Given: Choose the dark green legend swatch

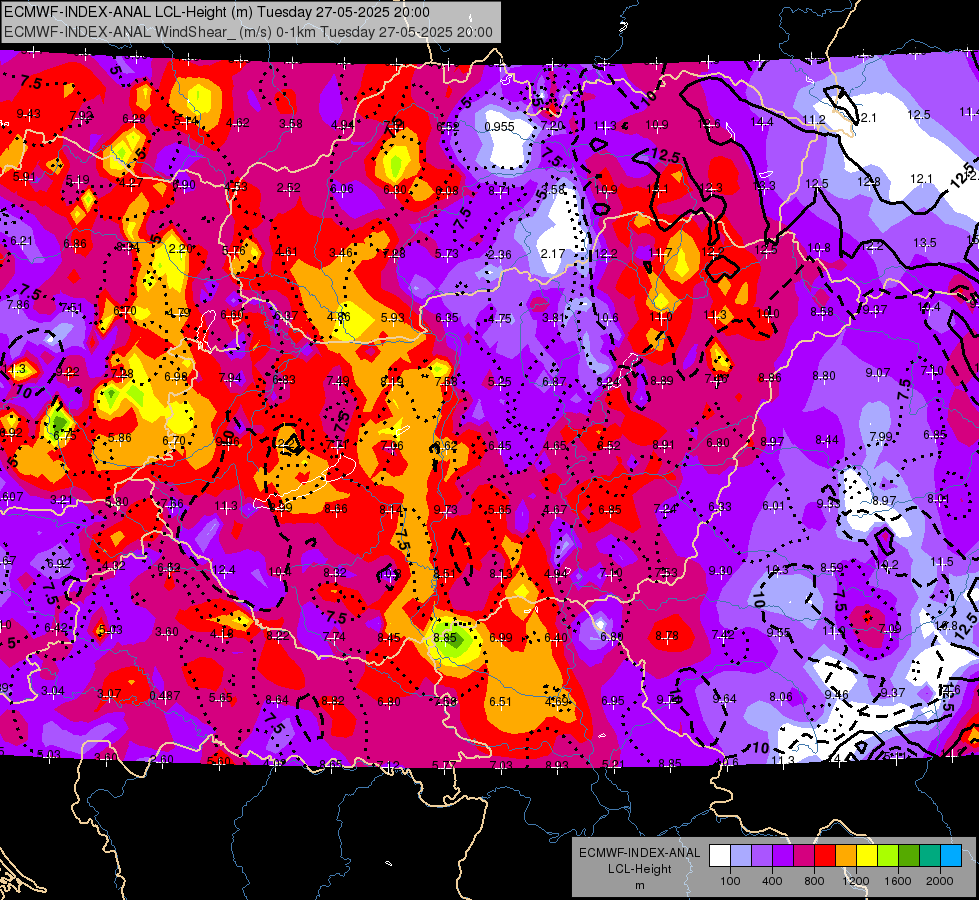Looking at the screenshot, I should pyautogui.click(x=909, y=856).
